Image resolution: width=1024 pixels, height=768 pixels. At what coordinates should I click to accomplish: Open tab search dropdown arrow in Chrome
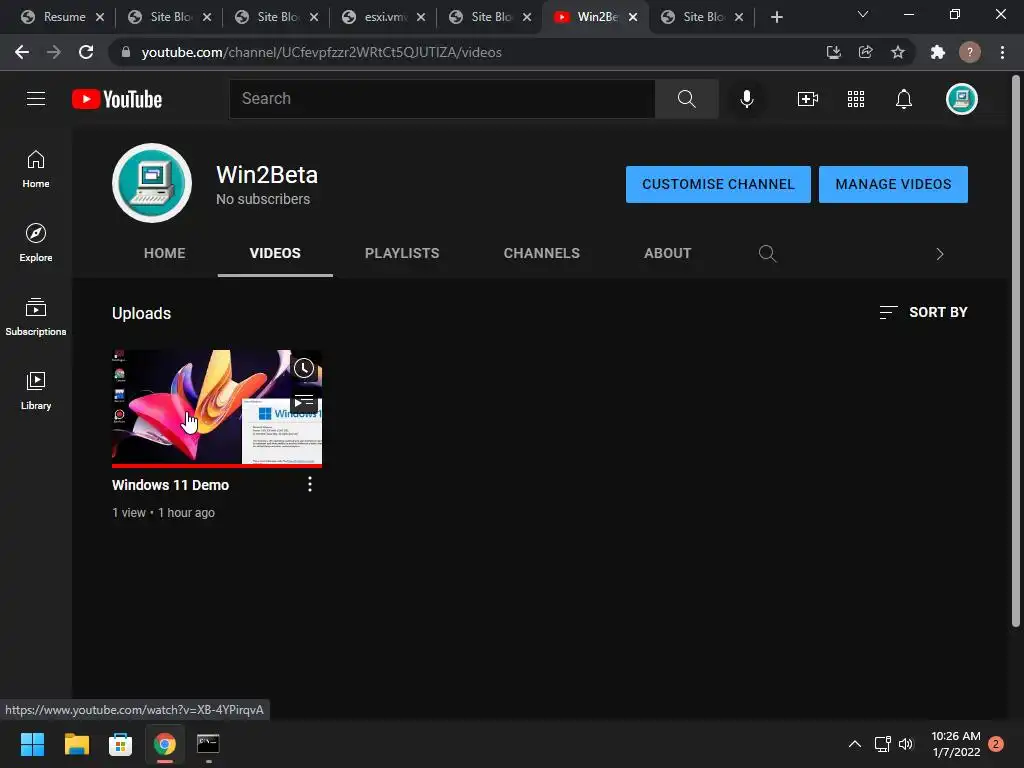863,14
